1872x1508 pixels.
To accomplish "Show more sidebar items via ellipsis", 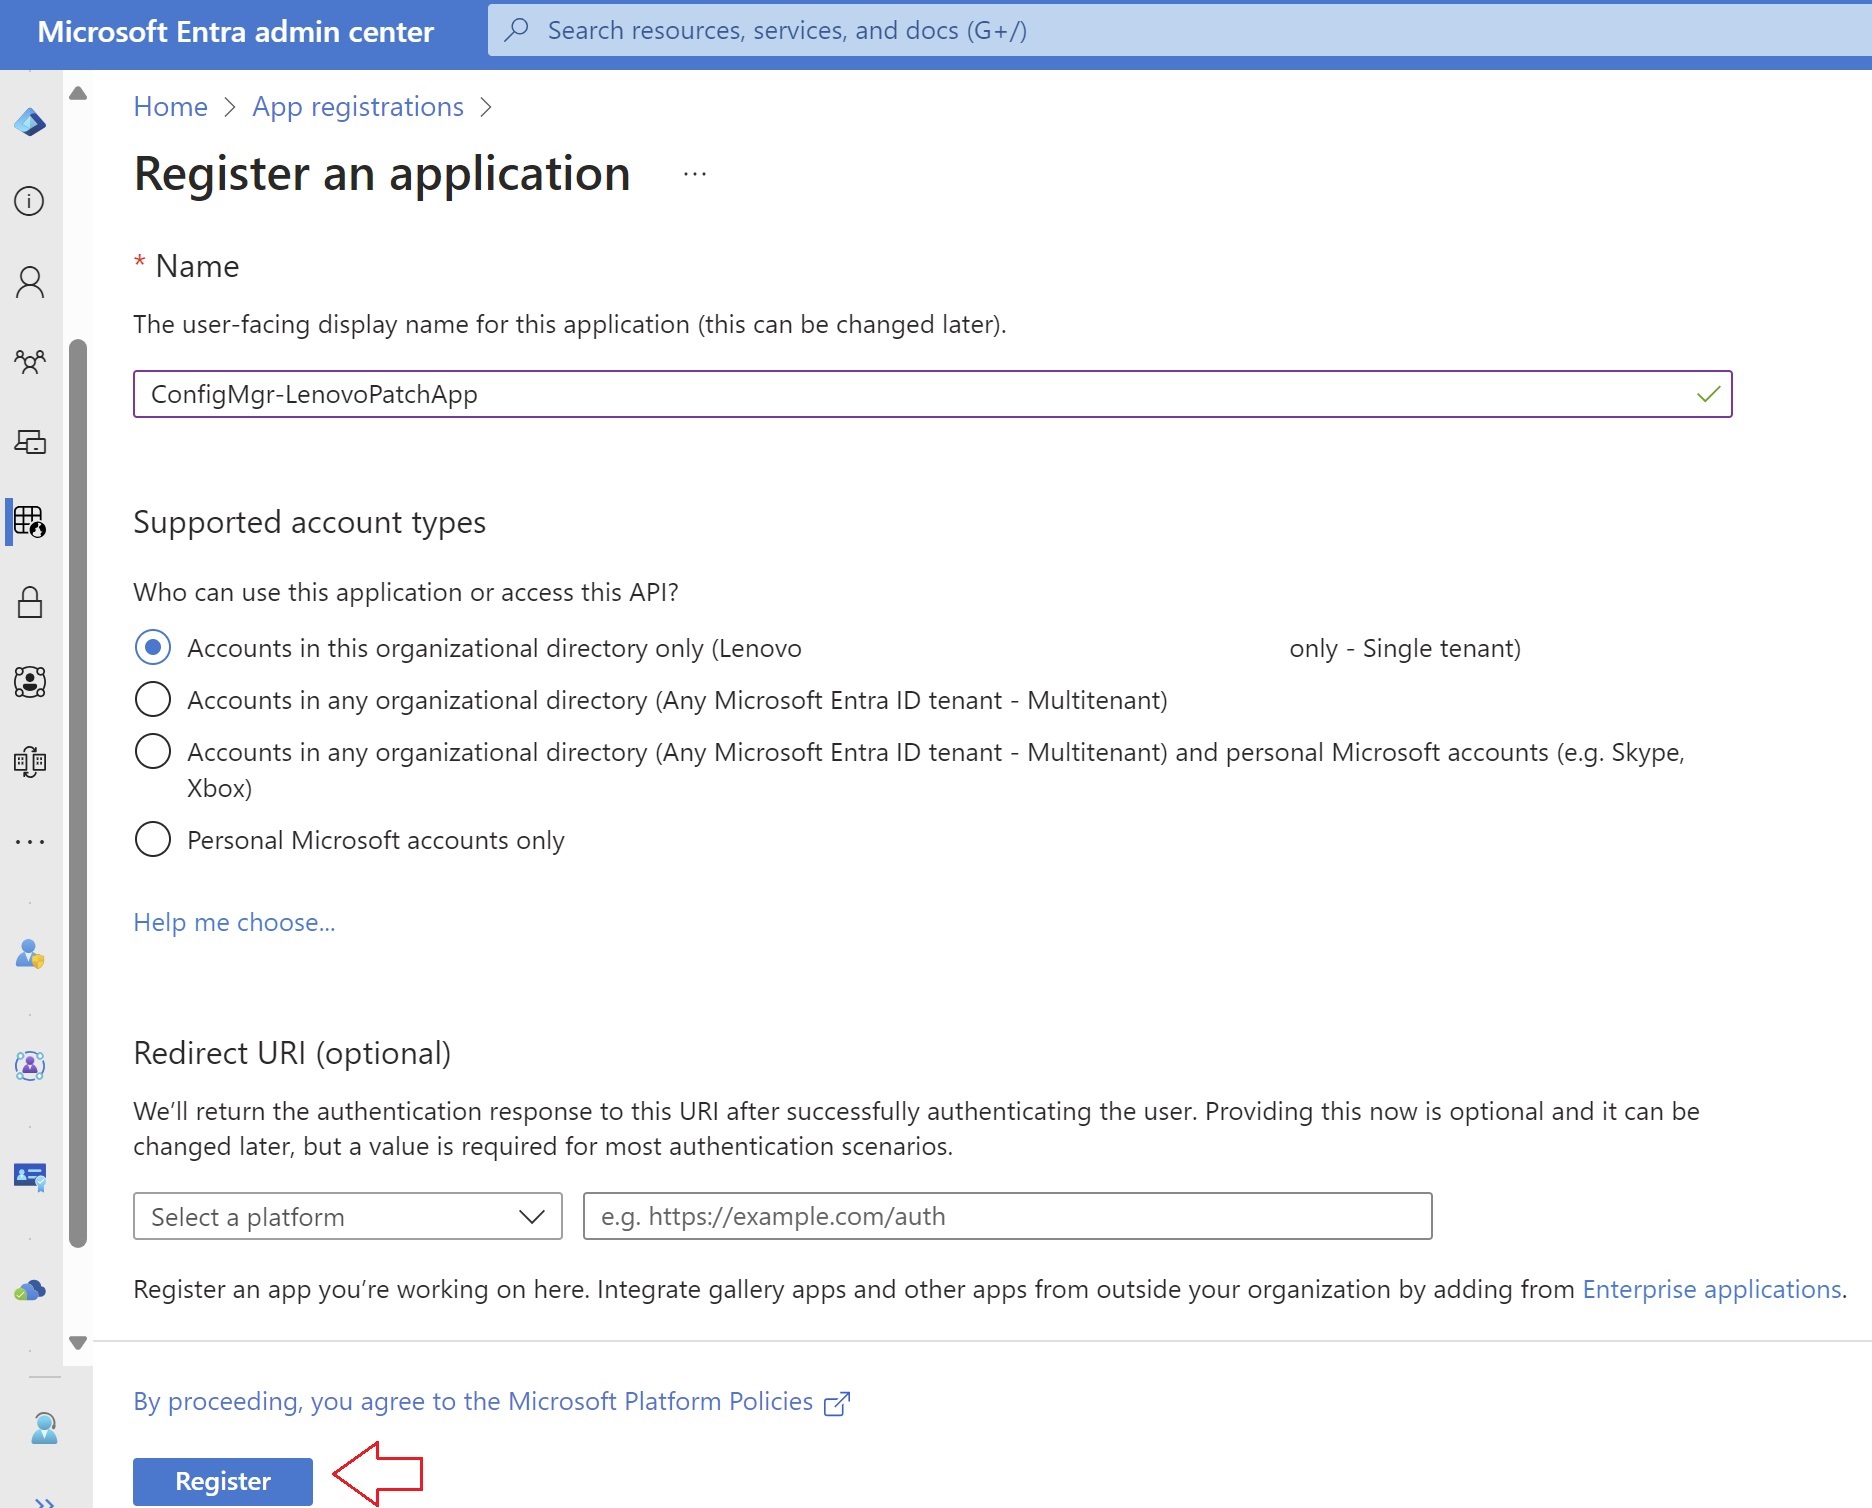I will tap(30, 842).
